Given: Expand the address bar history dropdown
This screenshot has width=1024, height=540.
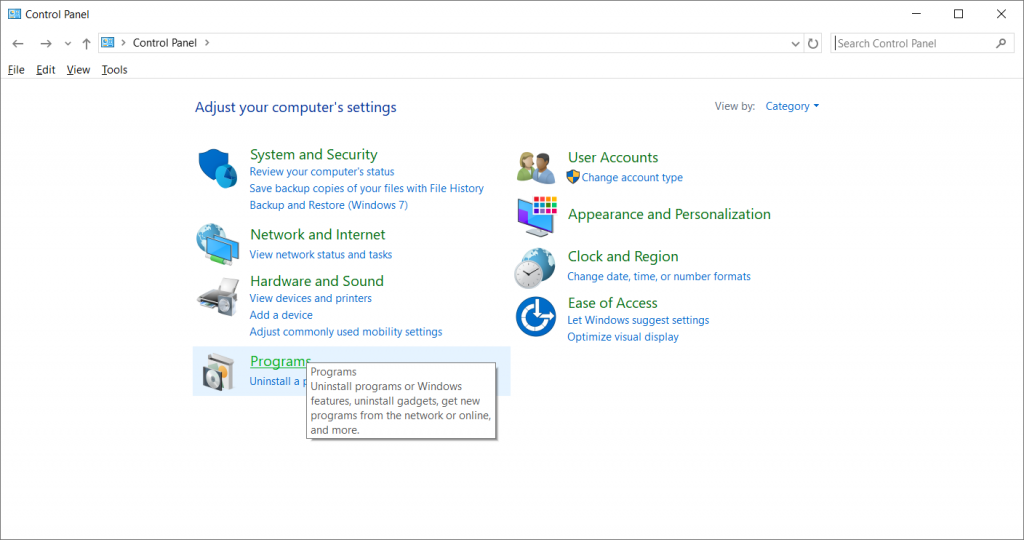Looking at the screenshot, I should coord(795,44).
